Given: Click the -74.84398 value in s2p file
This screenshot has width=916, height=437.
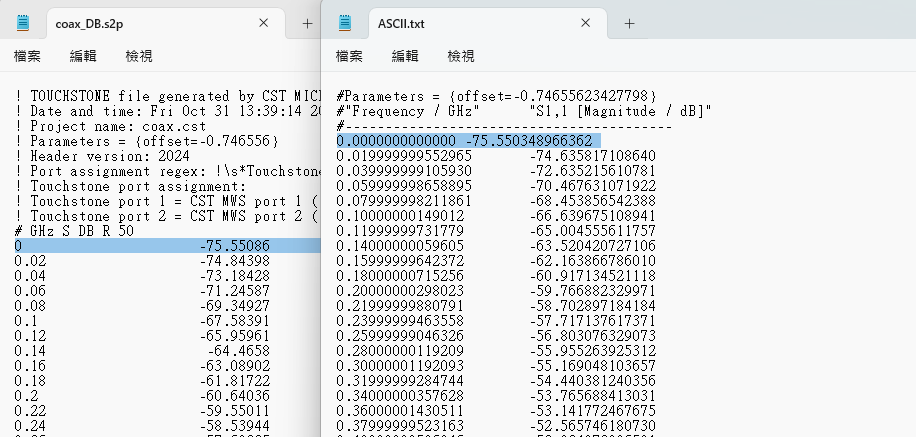Looking at the screenshot, I should coord(235,261).
